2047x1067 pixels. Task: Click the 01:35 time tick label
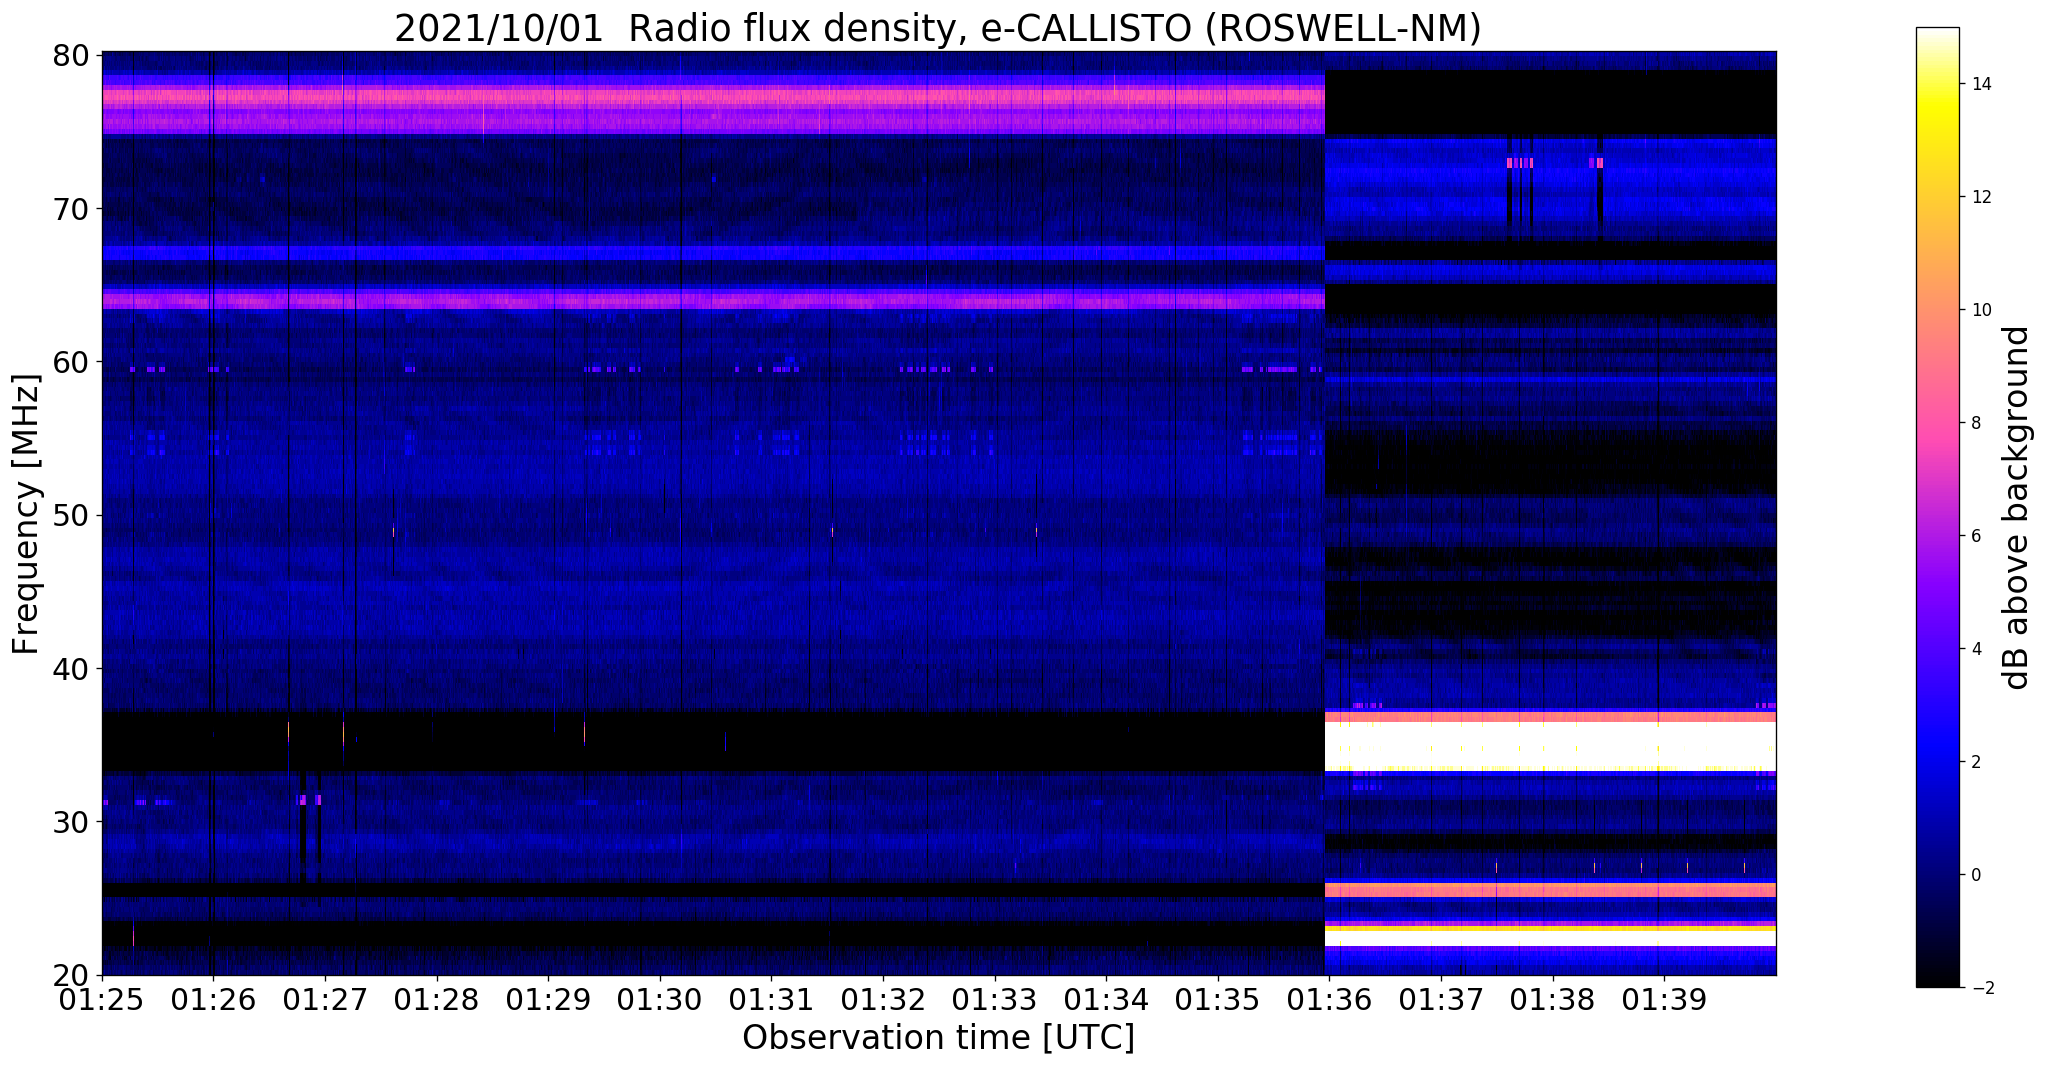1217,998
